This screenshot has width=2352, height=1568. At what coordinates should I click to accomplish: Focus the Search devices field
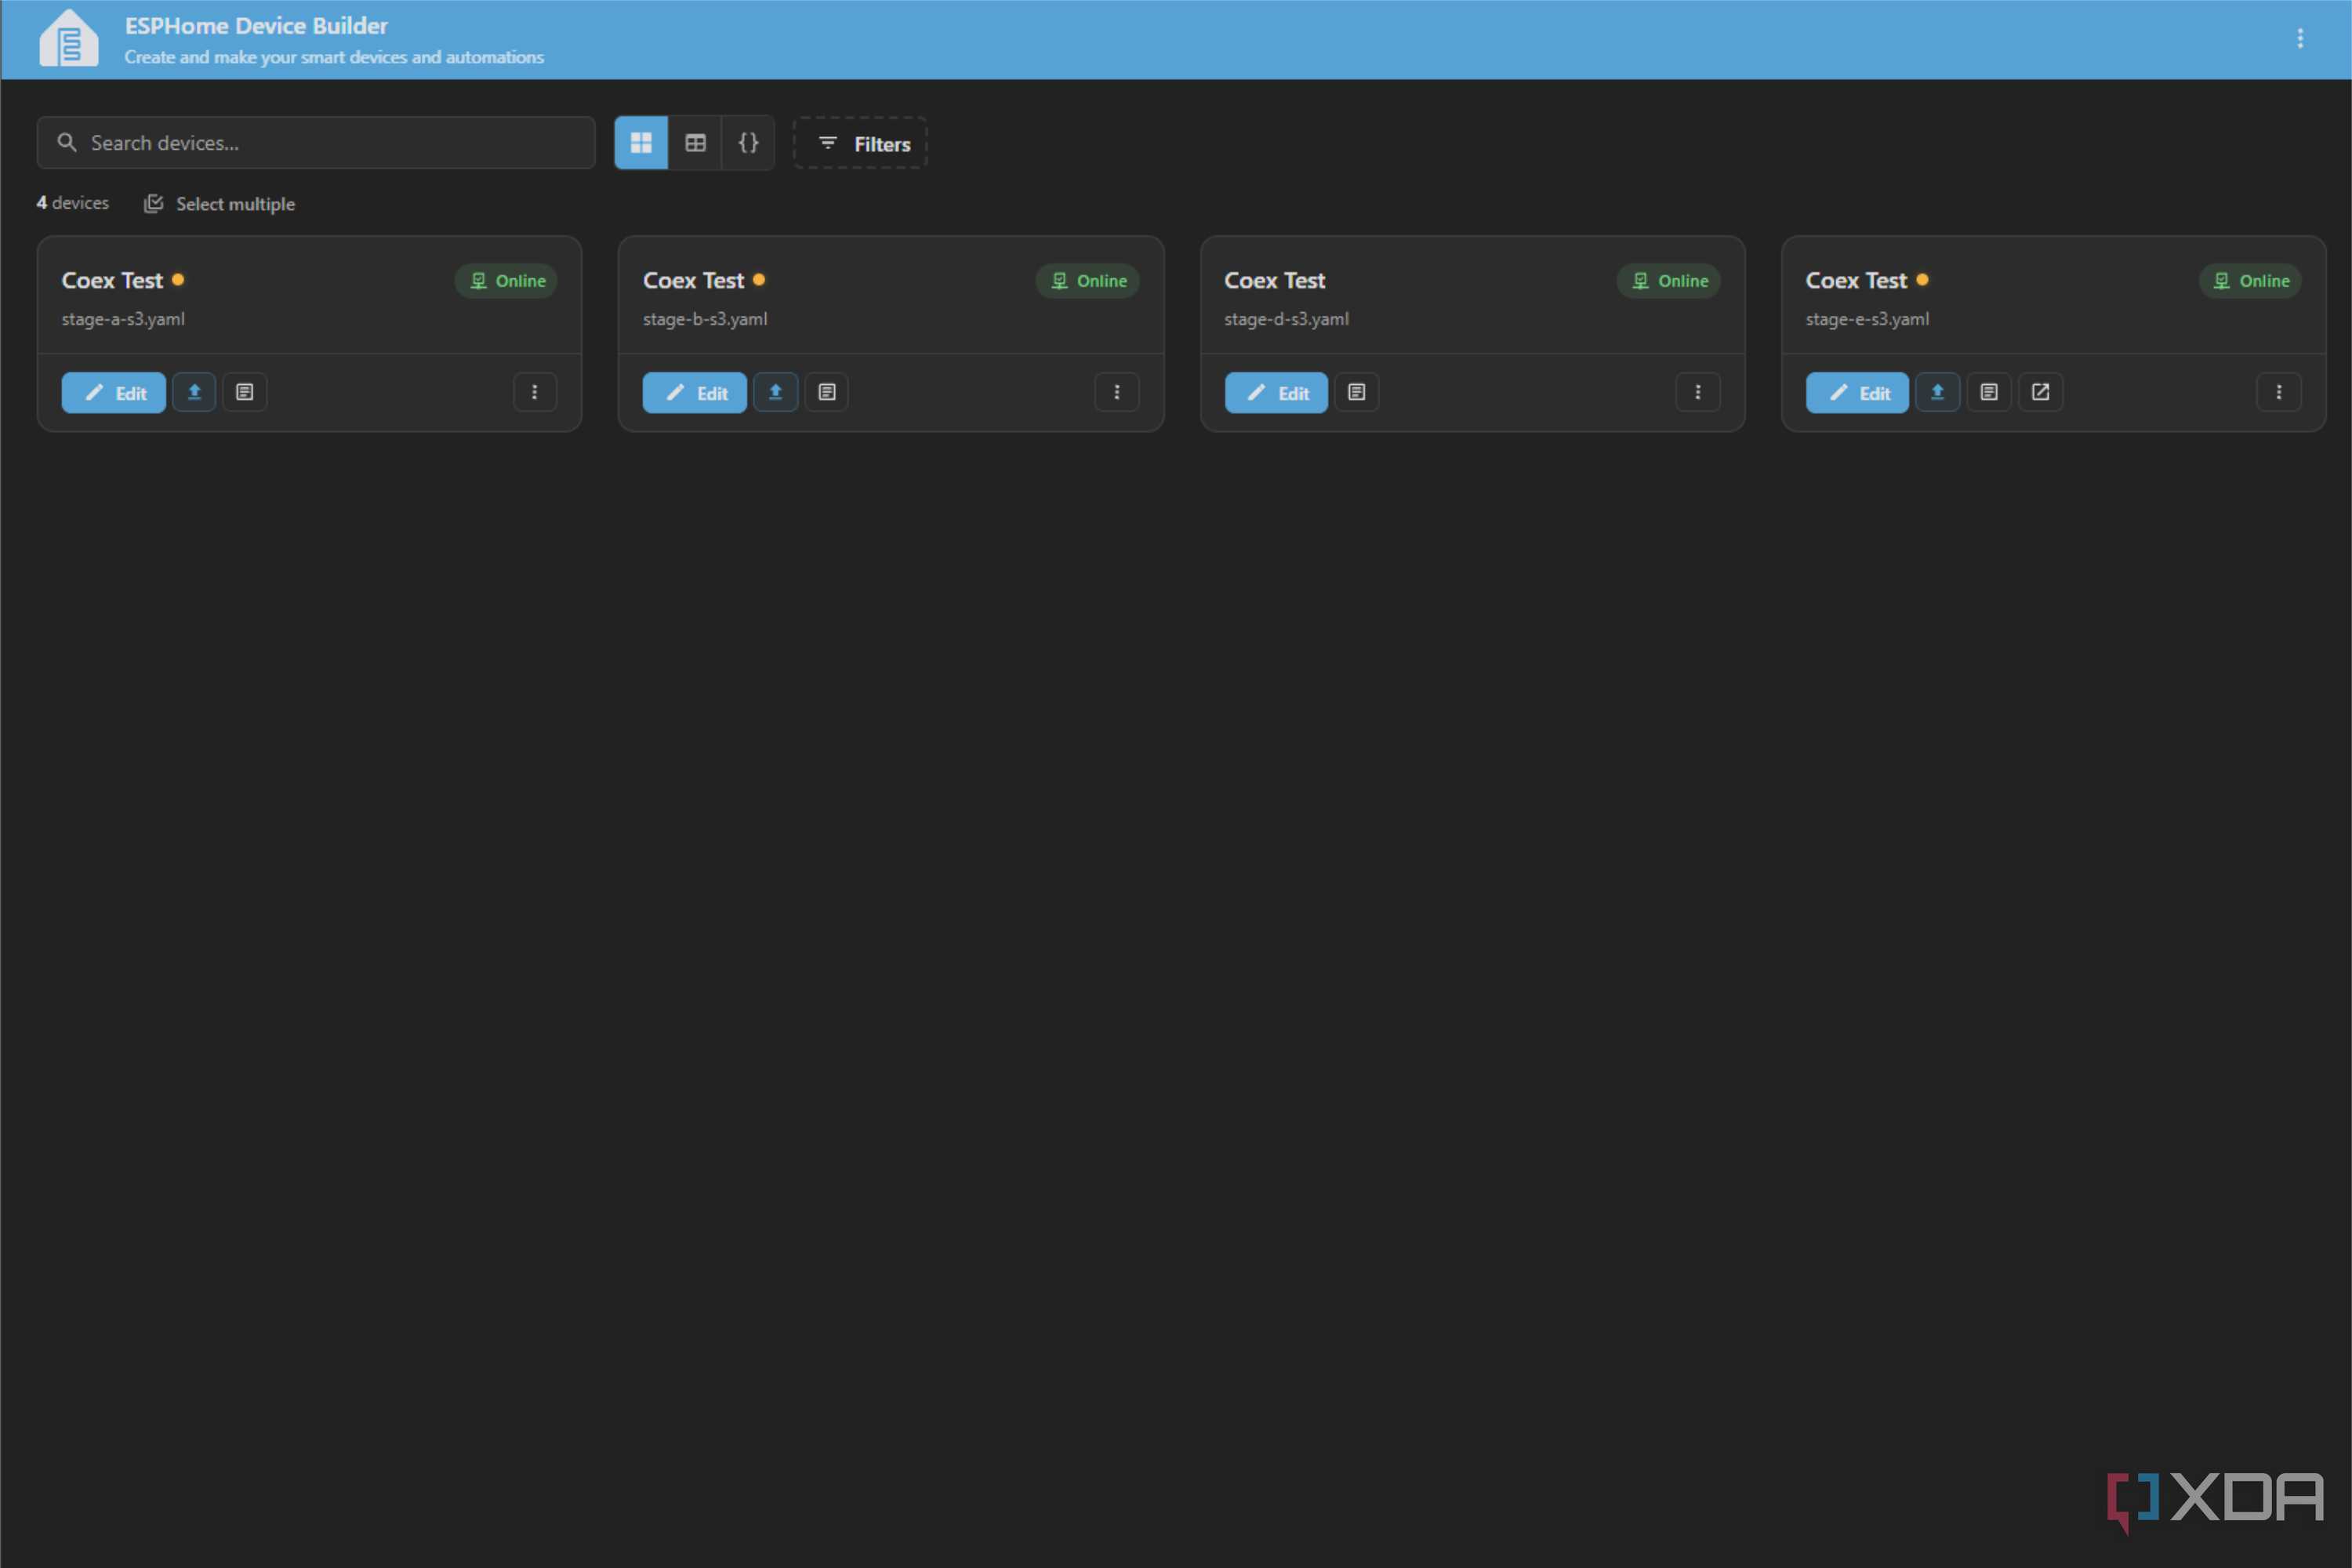click(316, 143)
